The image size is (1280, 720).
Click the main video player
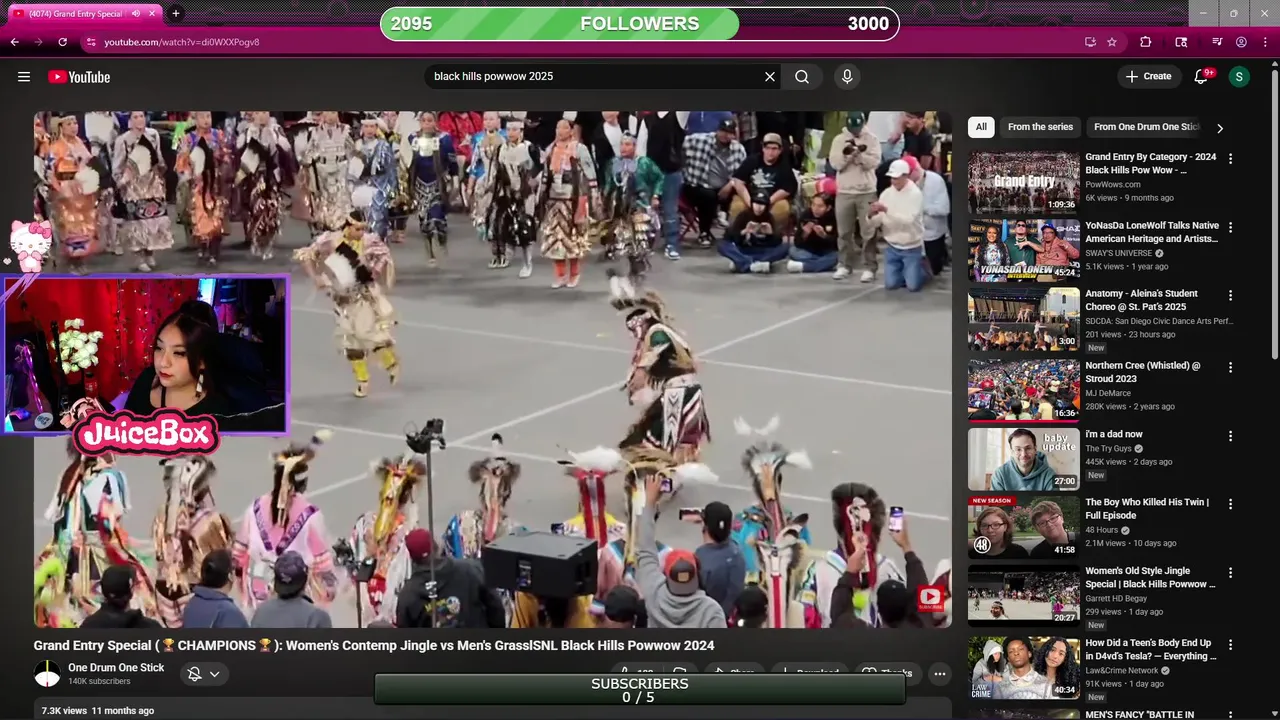[x=493, y=369]
